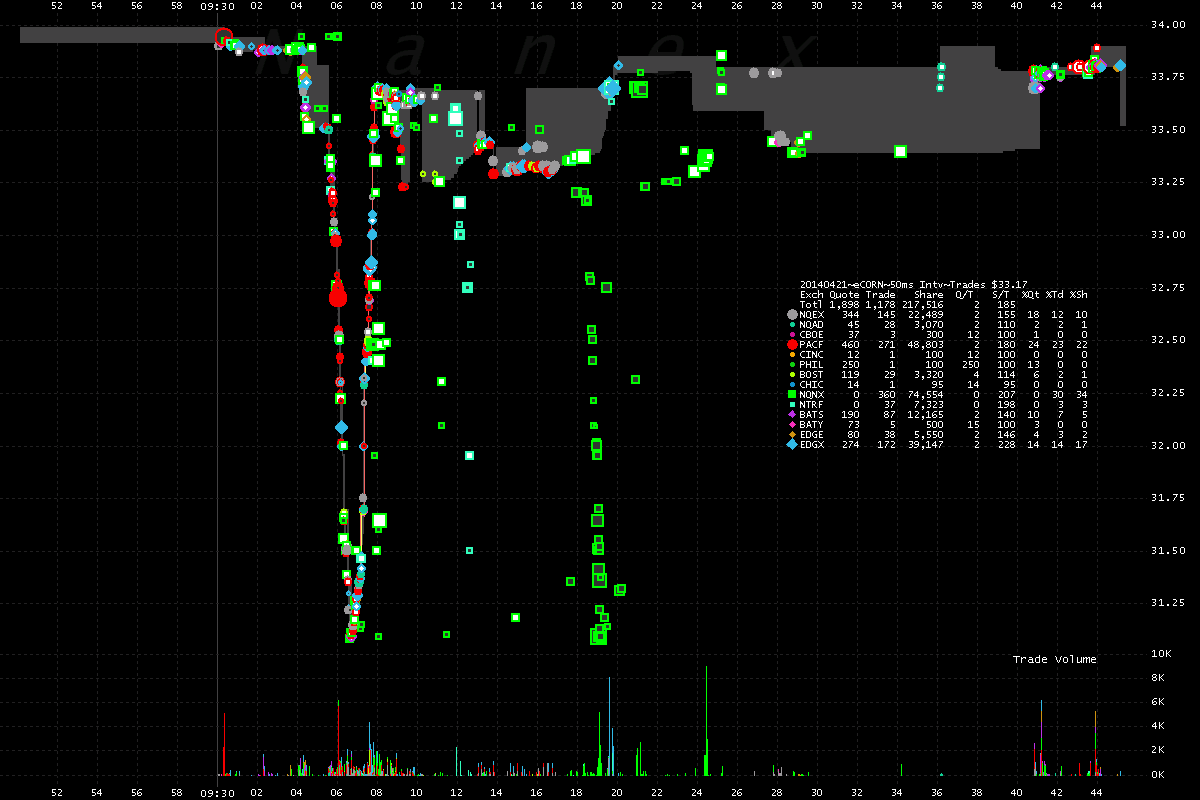1200x800 pixels.
Task: Click the 09:30 label on top time axis
Action: [x=217, y=6]
